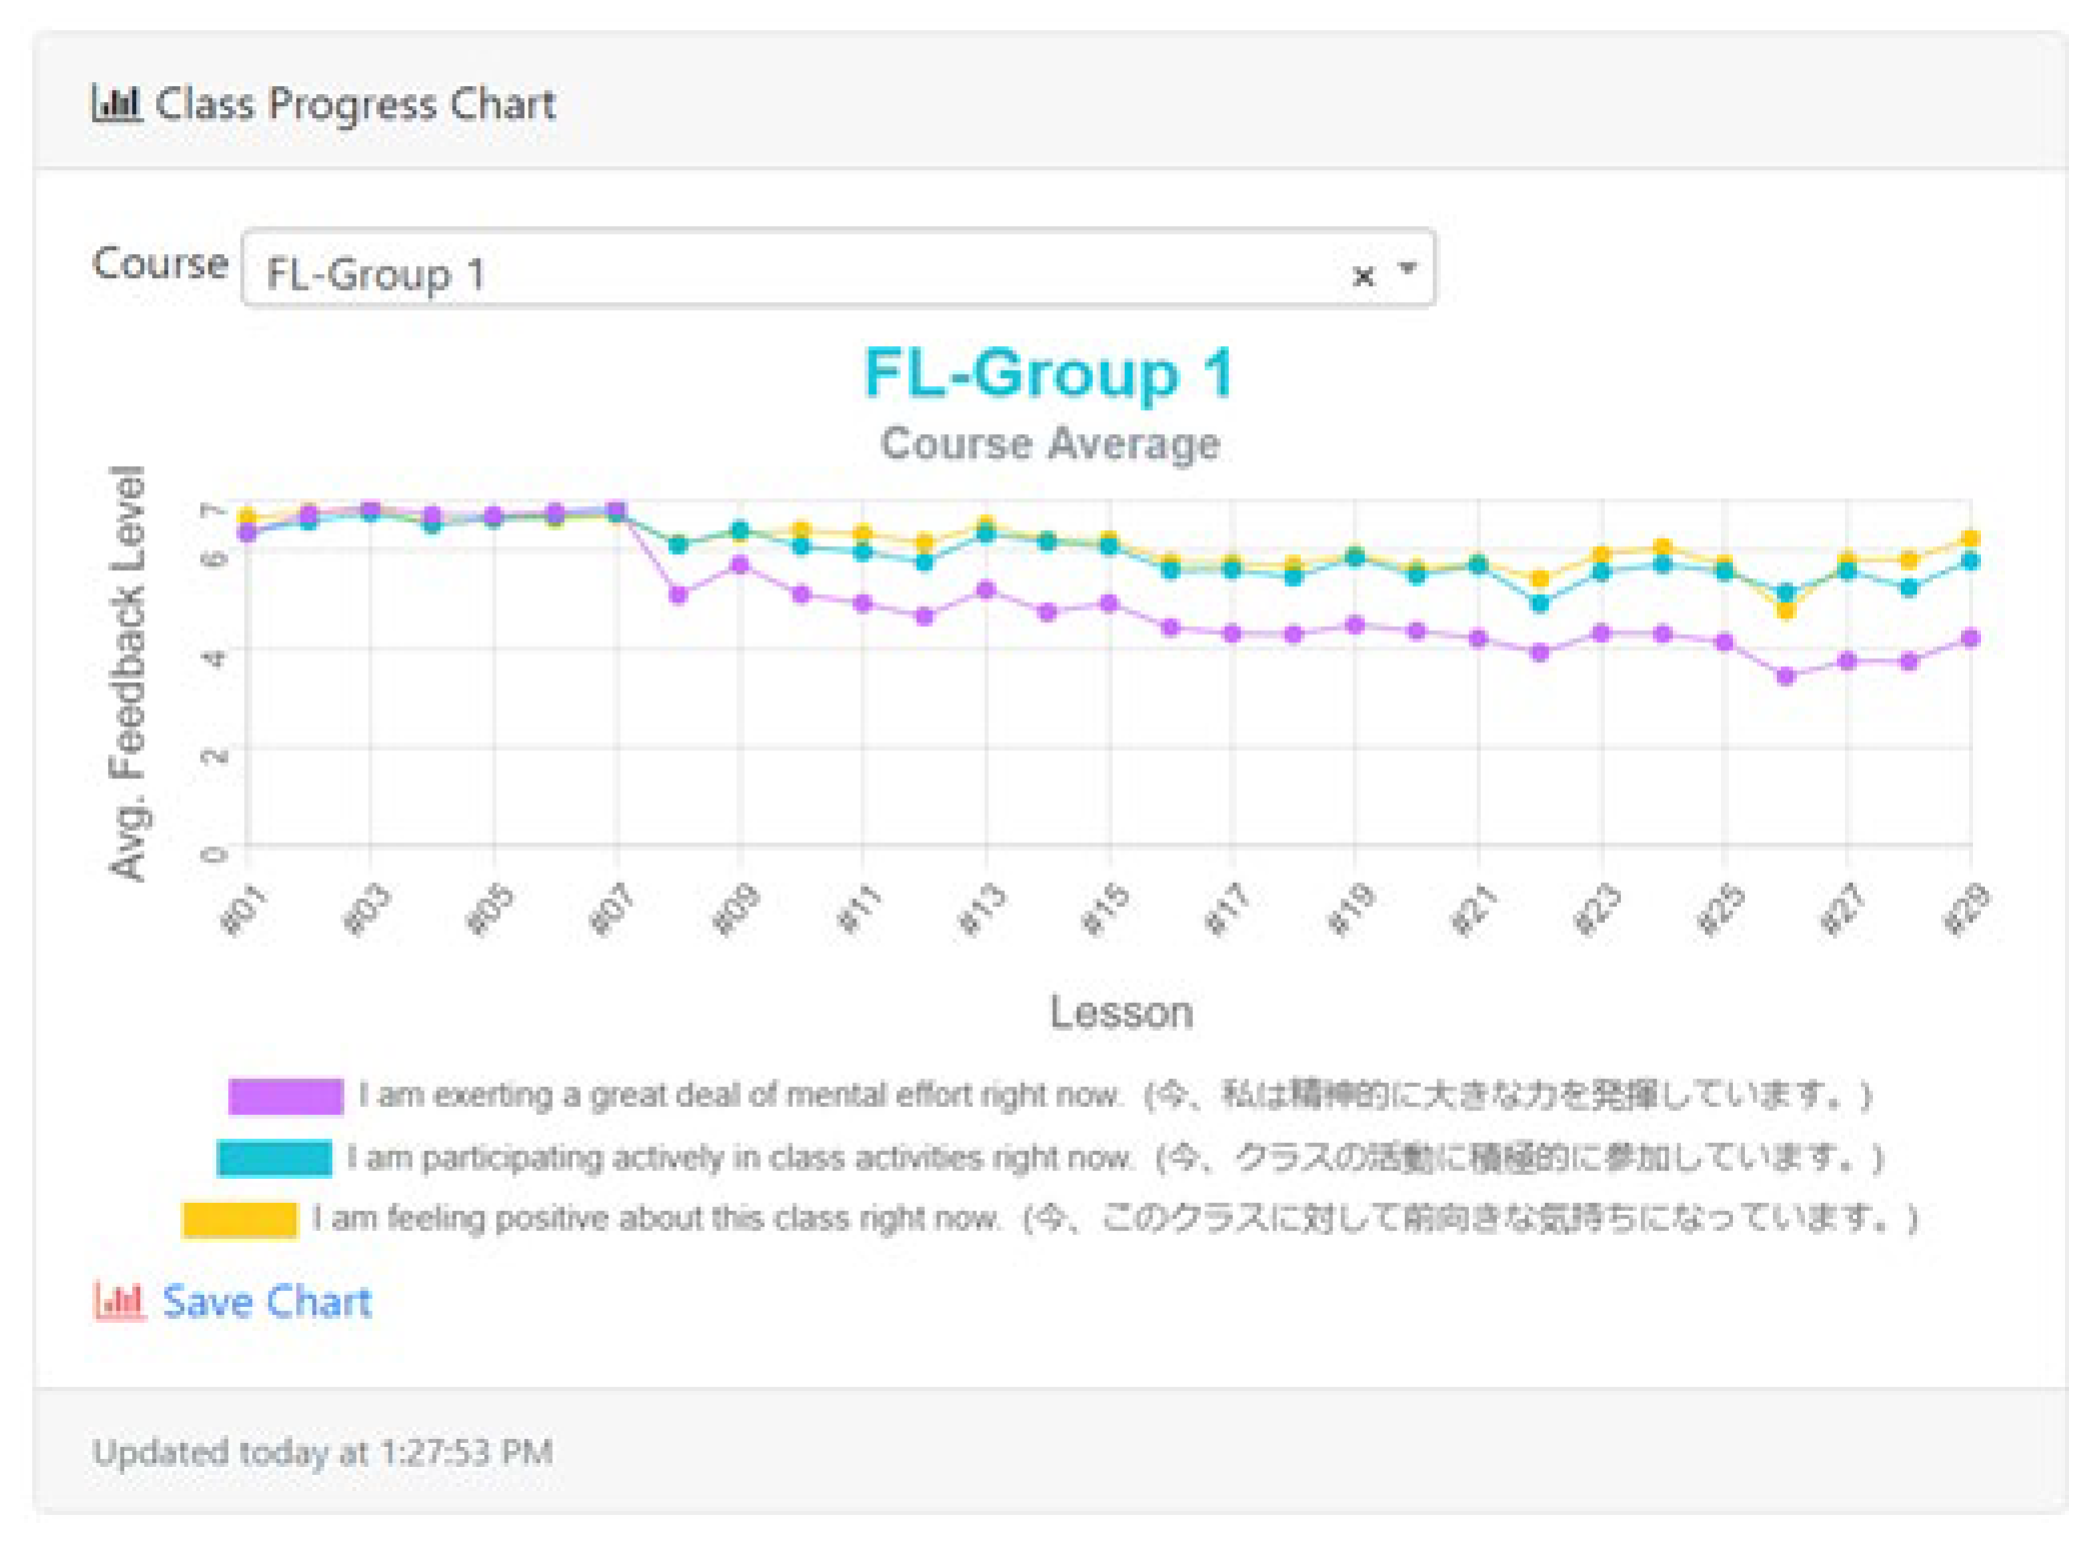Toggle the teal participating actively legend swatch
The height and width of the screenshot is (1542, 2094).
tap(274, 1158)
